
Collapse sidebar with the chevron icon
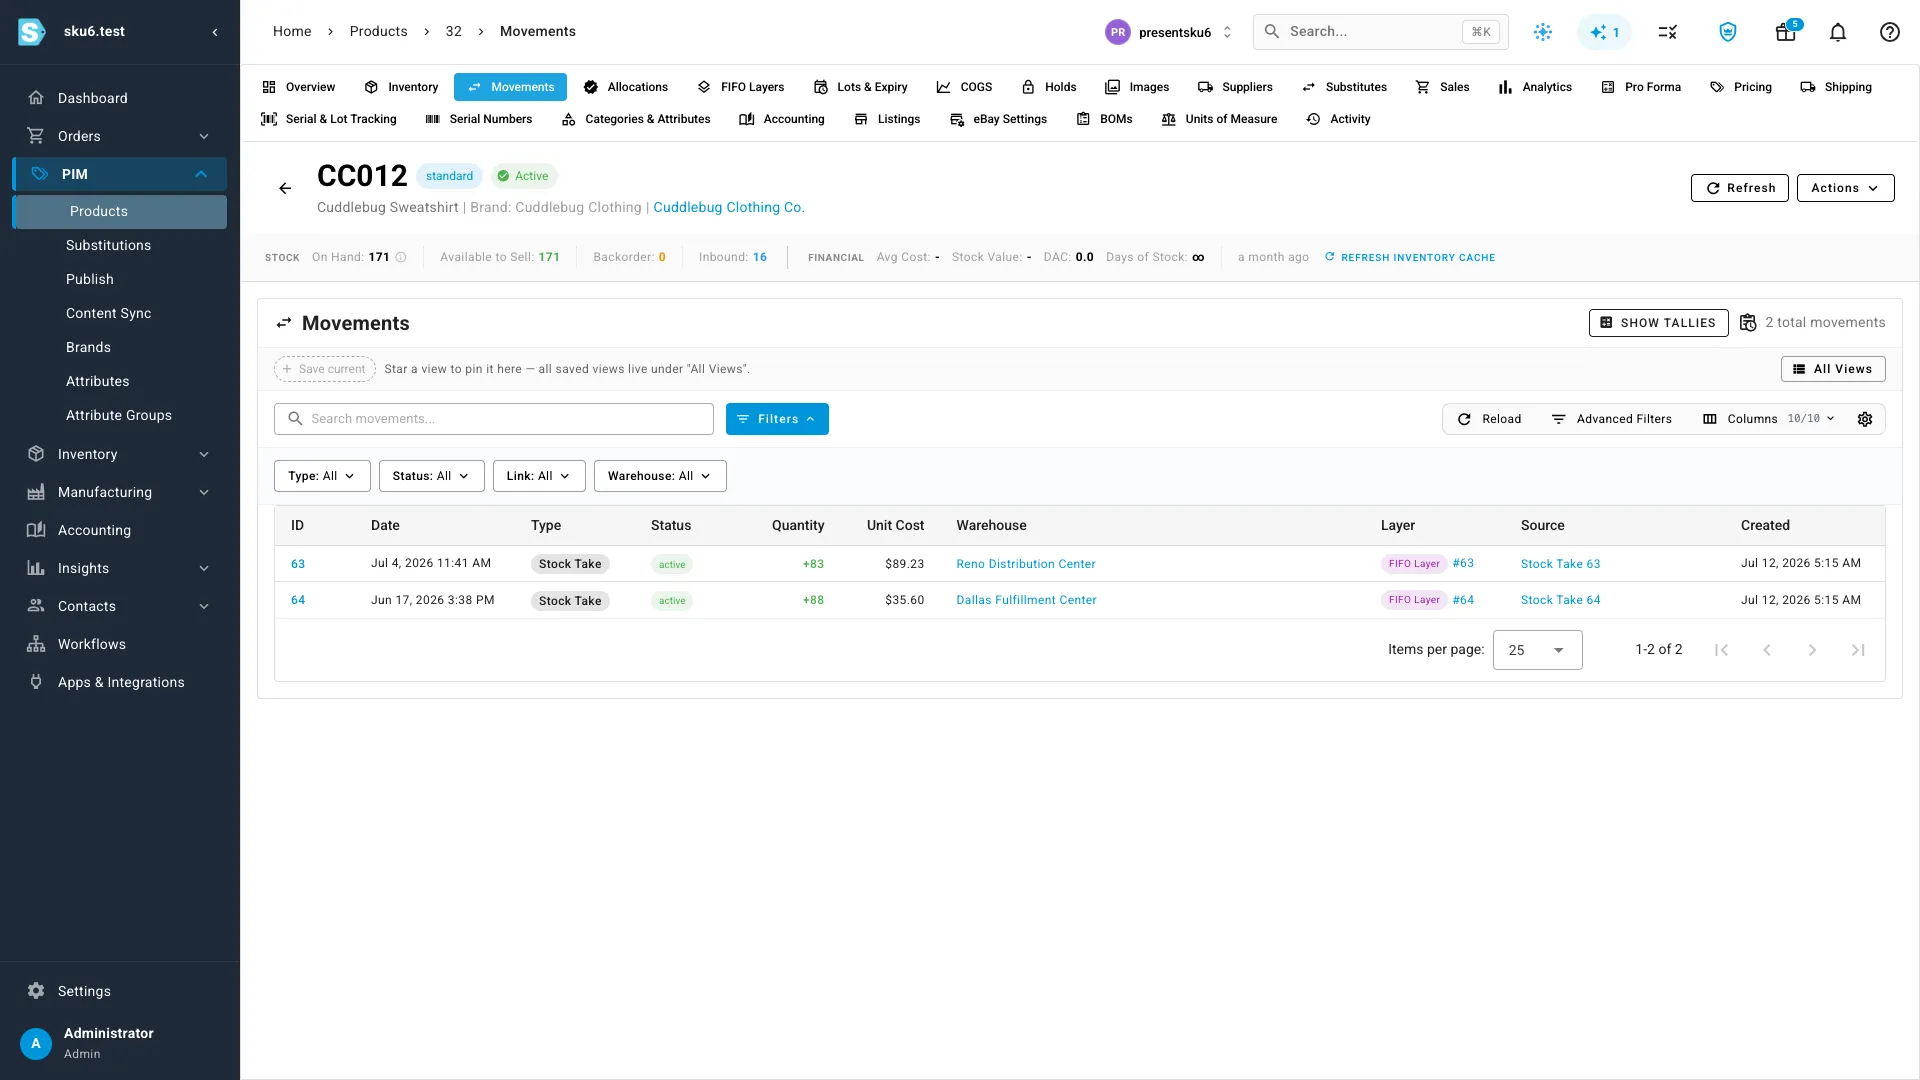point(215,32)
